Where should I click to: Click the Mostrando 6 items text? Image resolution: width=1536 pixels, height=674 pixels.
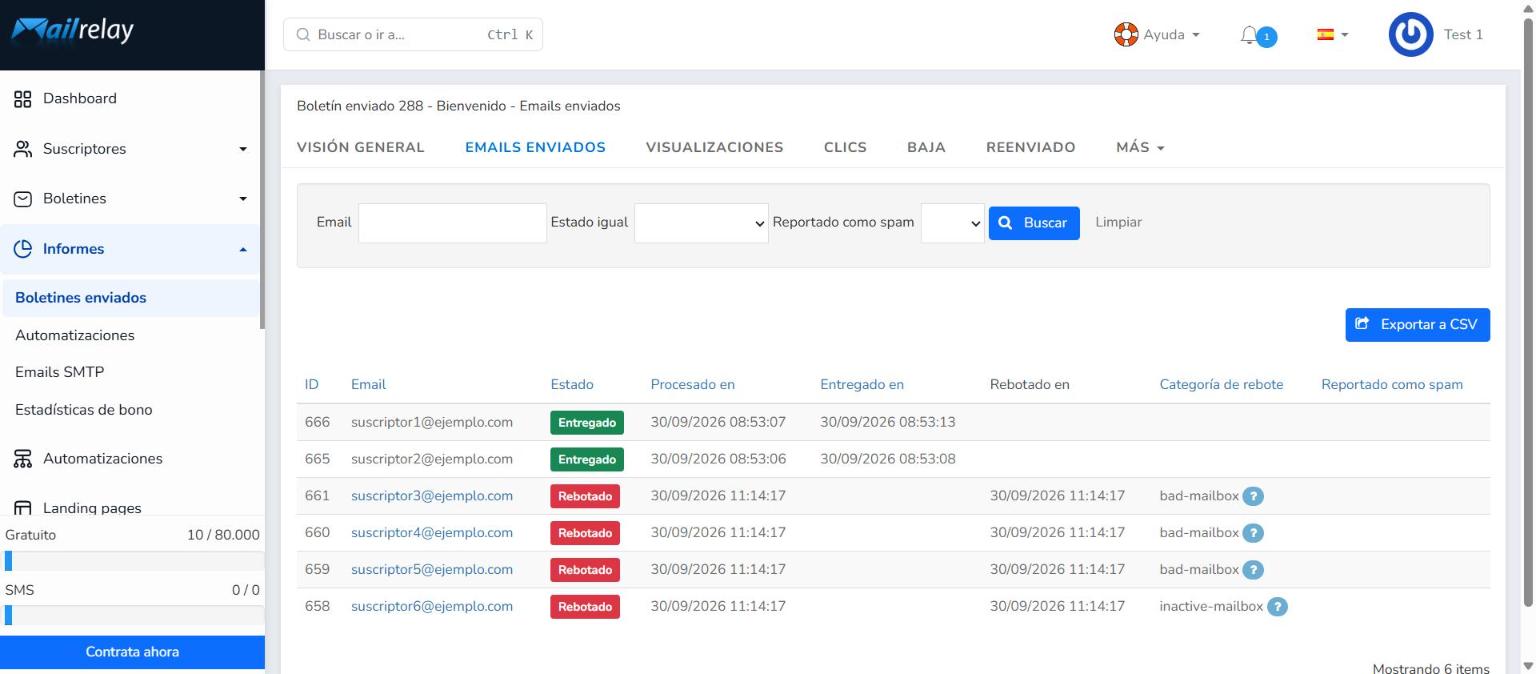1431,668
